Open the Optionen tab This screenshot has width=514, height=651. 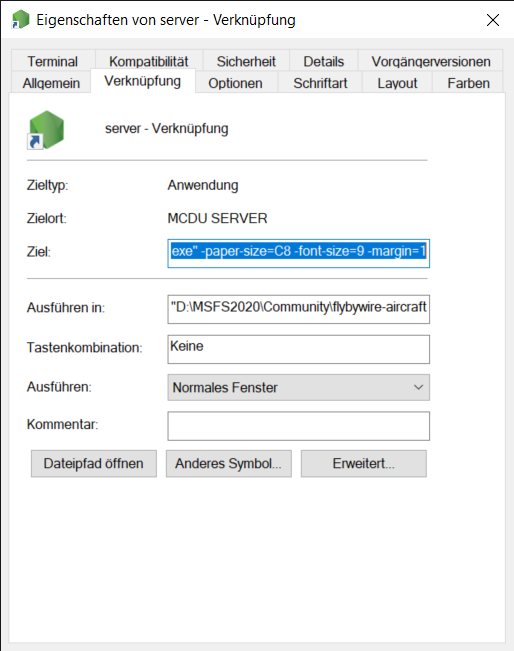pyautogui.click(x=235, y=83)
